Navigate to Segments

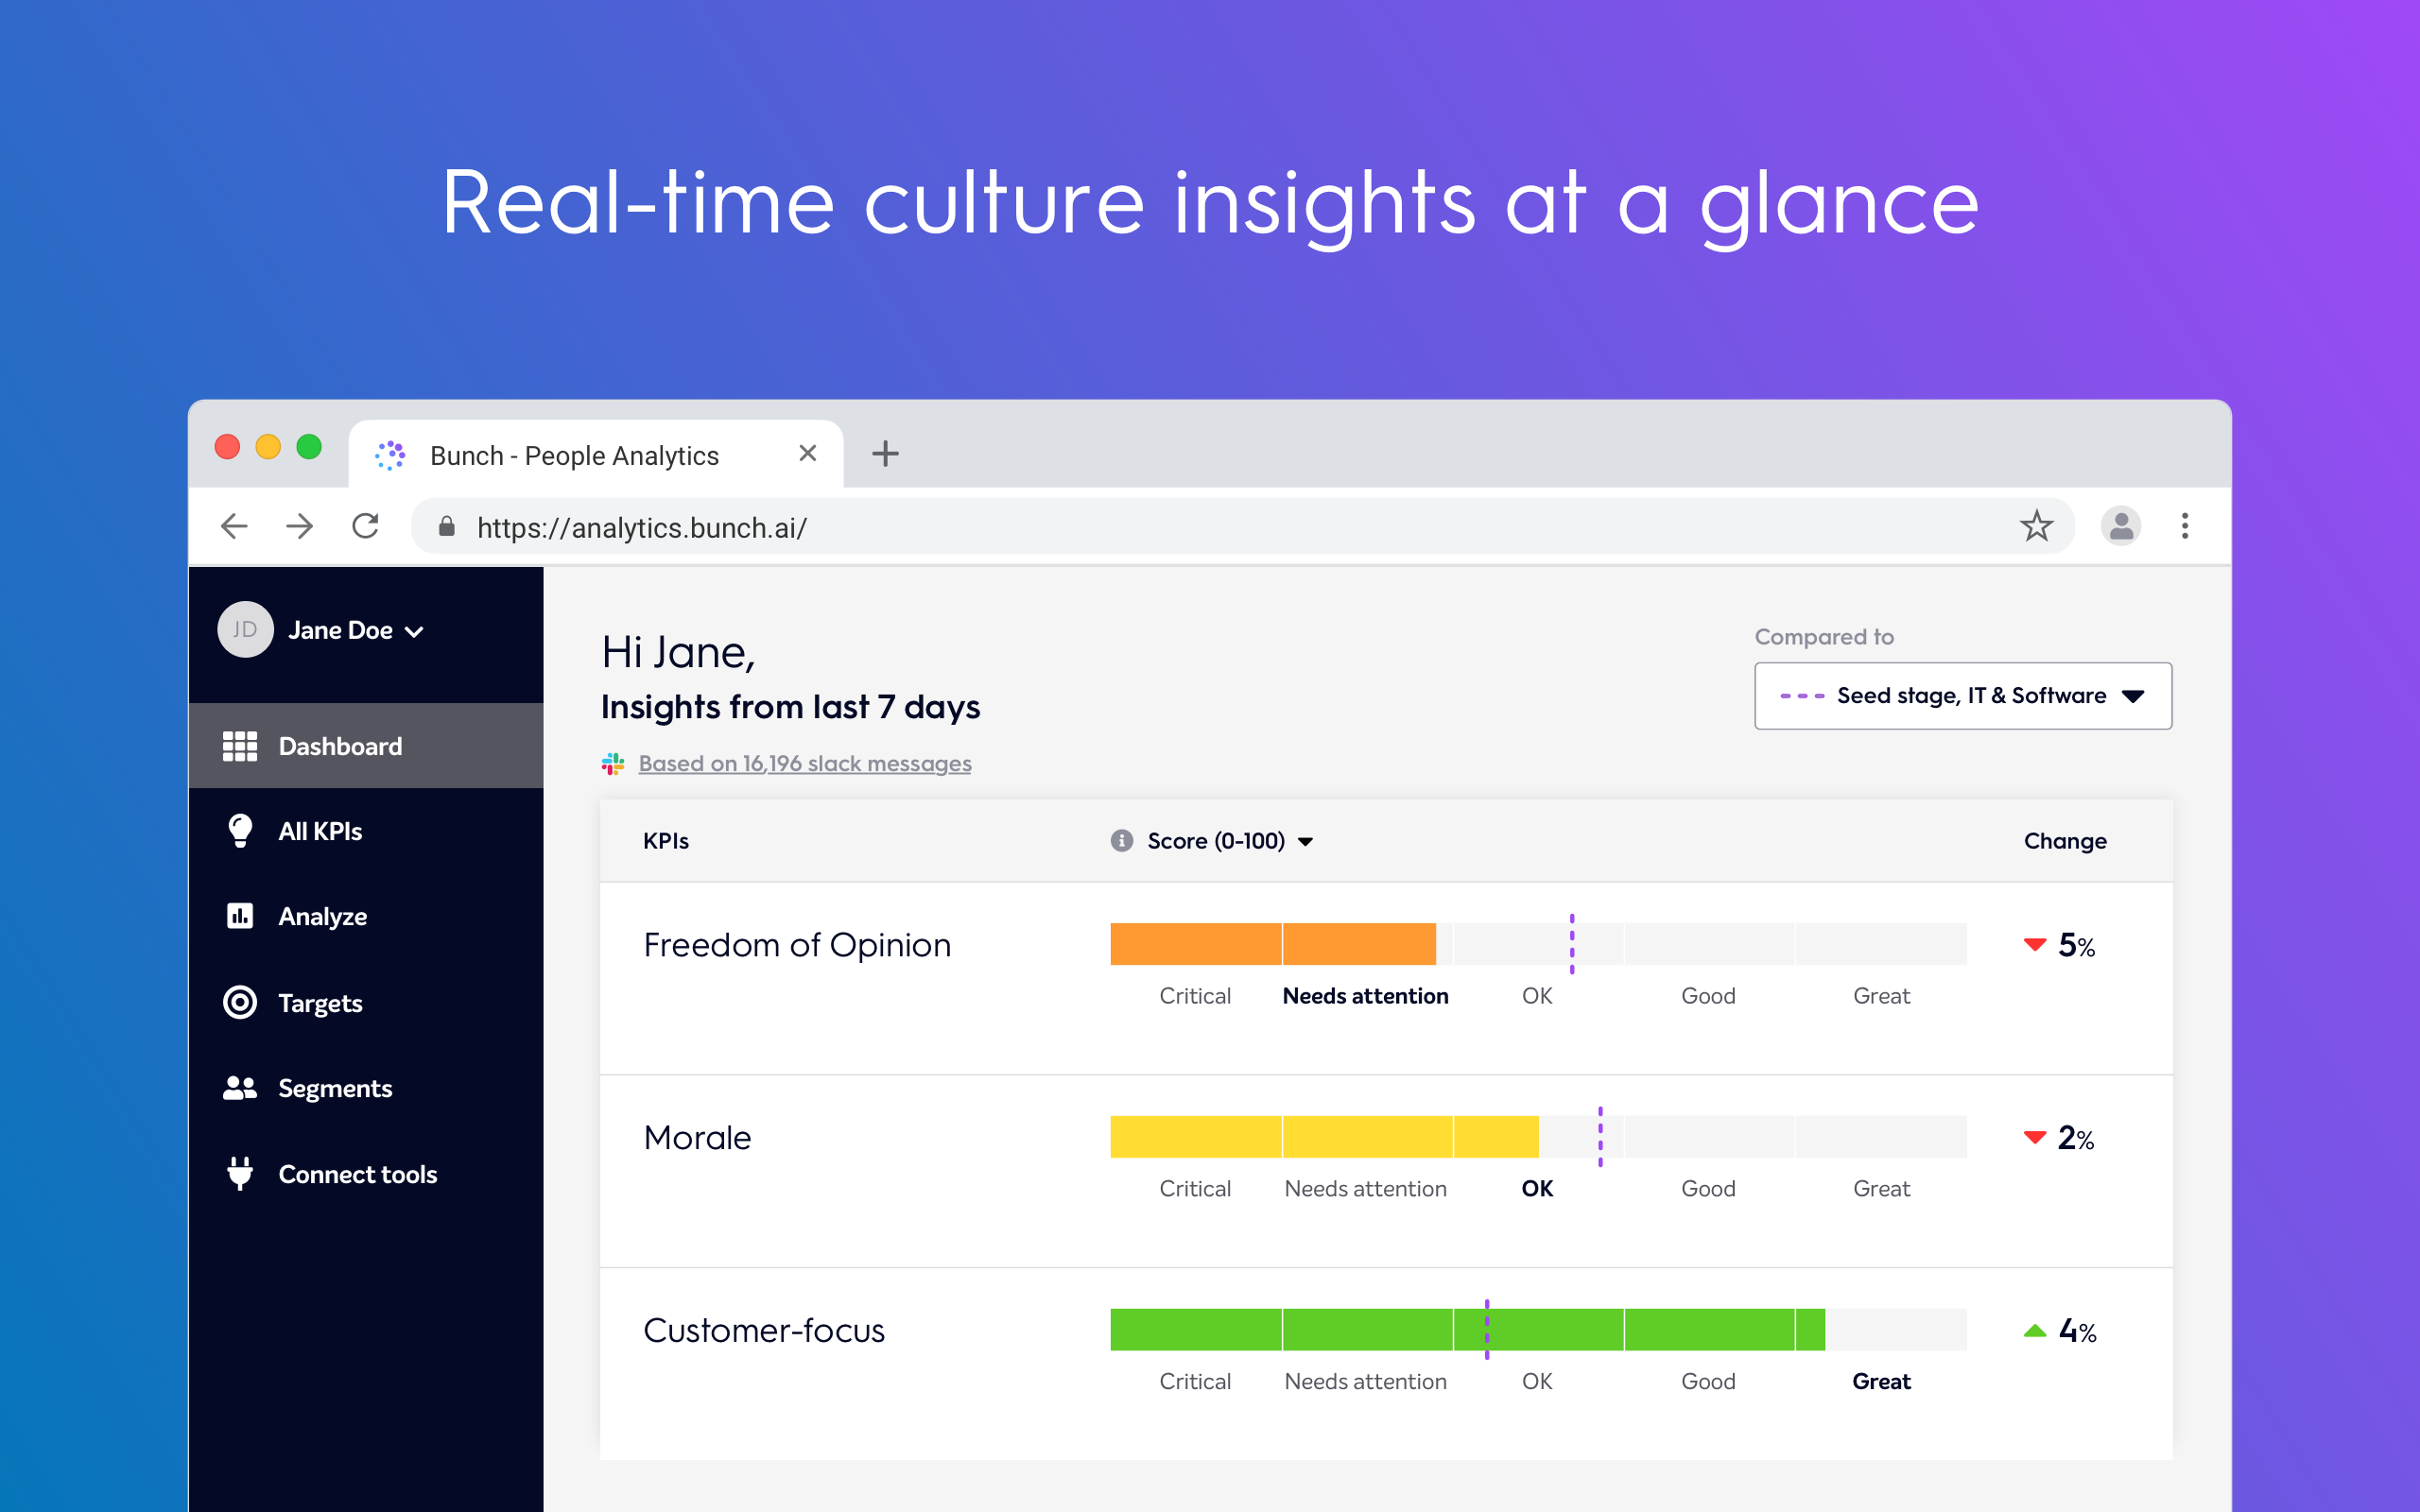(366, 1088)
